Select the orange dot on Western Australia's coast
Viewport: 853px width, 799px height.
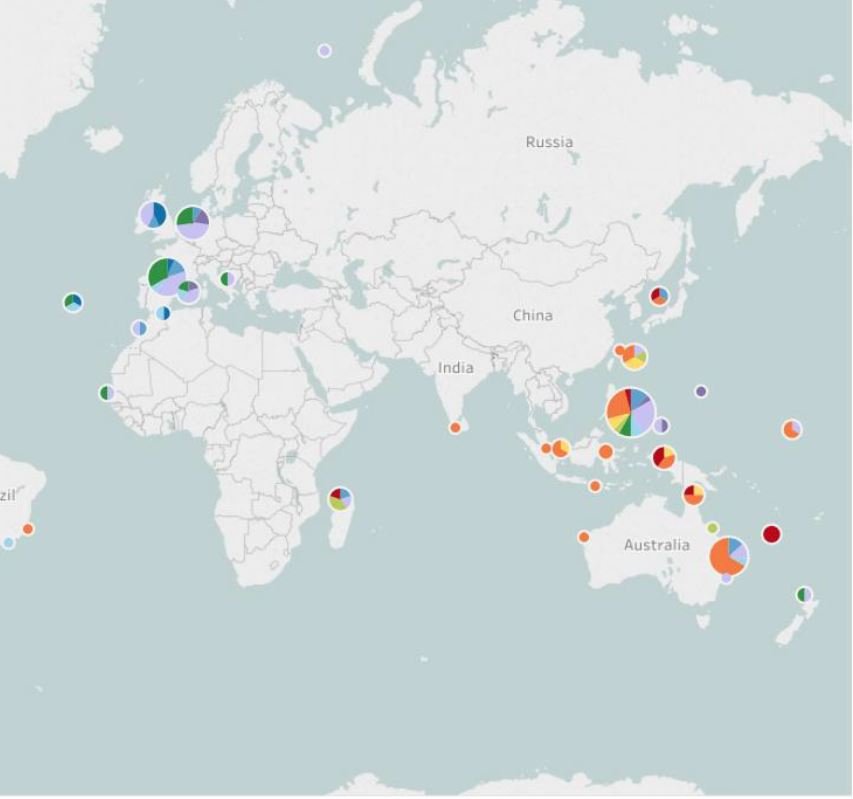pos(584,537)
